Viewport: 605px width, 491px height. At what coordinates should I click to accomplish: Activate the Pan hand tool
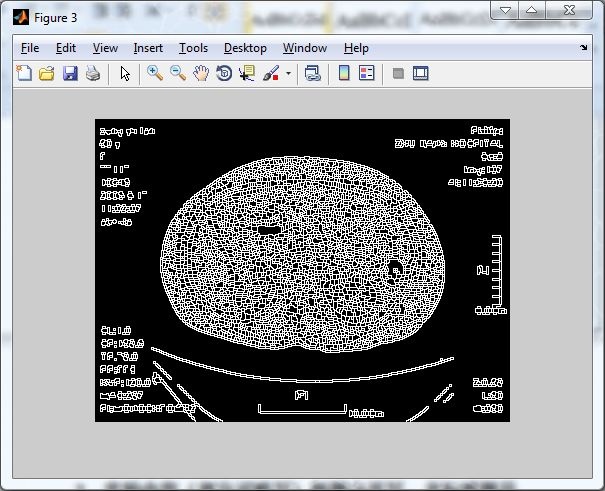click(201, 73)
